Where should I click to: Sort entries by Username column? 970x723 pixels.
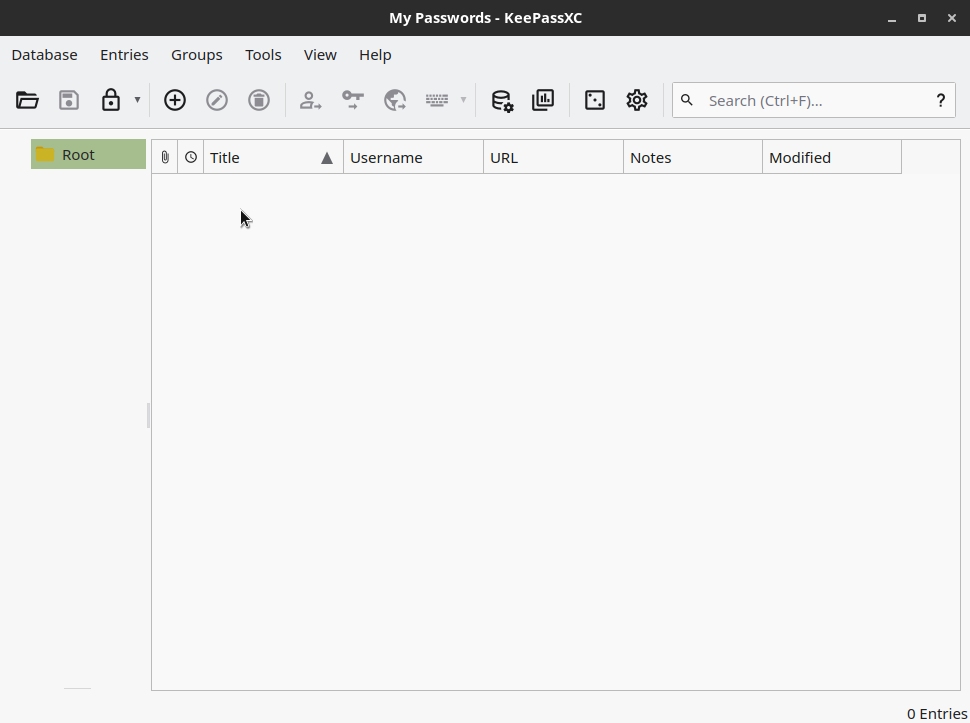pyautogui.click(x=413, y=157)
